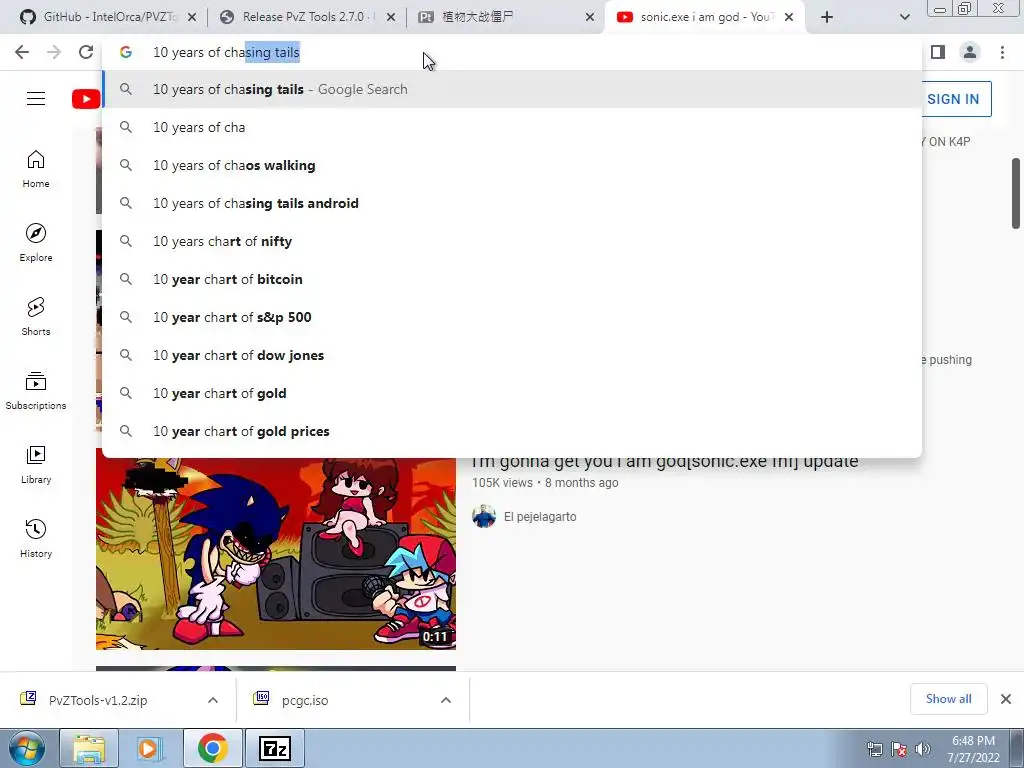Viewport: 1024px width, 768px height.
Task: Select the Chrome taskbar icon
Action: pos(213,748)
